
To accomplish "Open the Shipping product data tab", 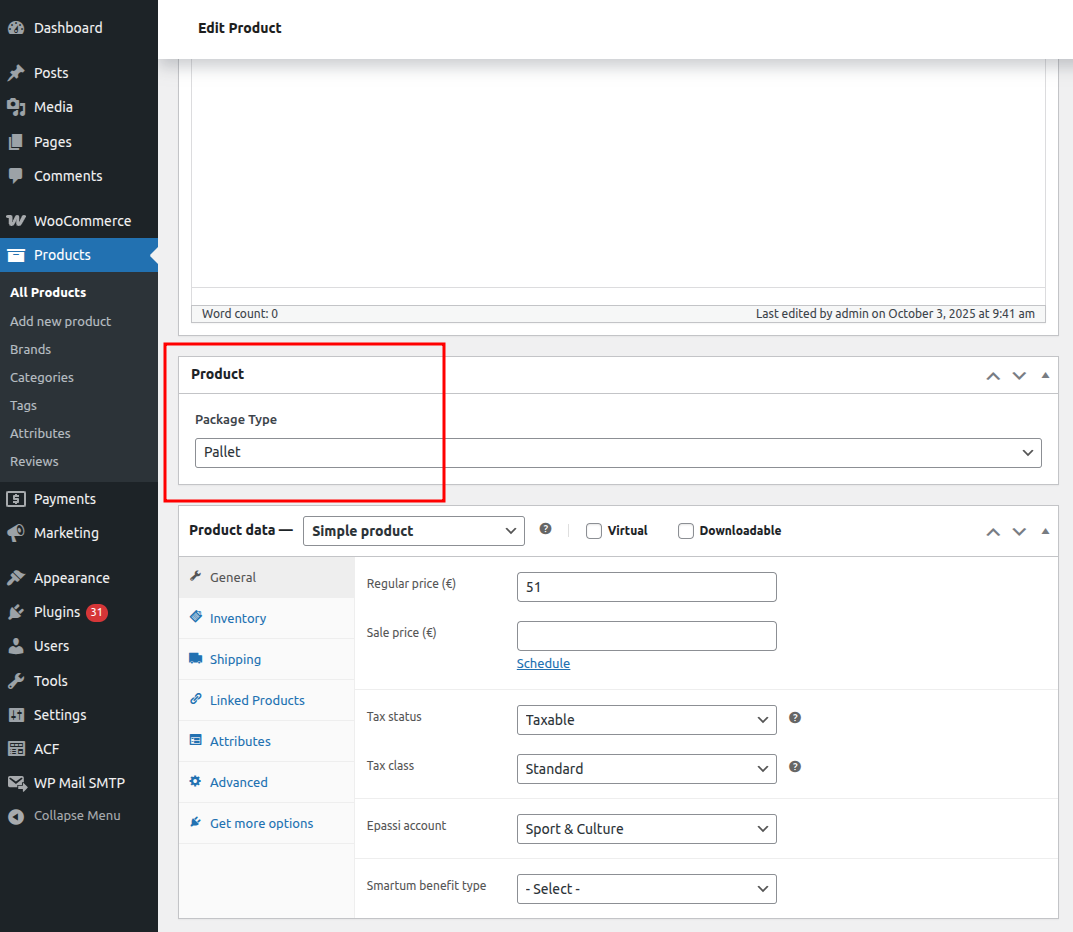I will point(235,659).
